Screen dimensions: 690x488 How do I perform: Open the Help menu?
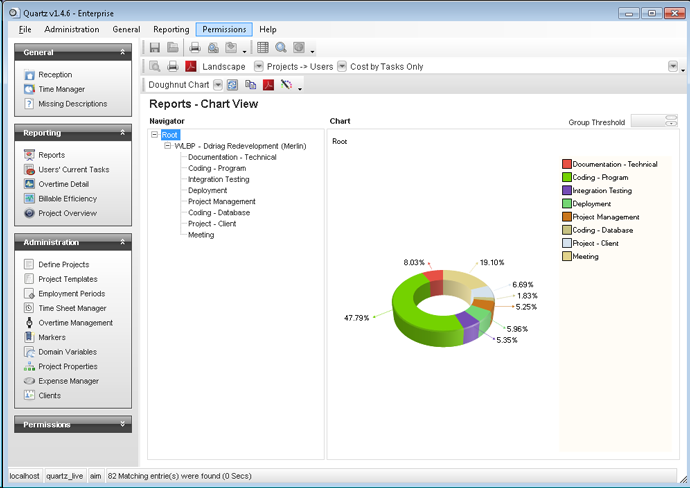point(267,30)
